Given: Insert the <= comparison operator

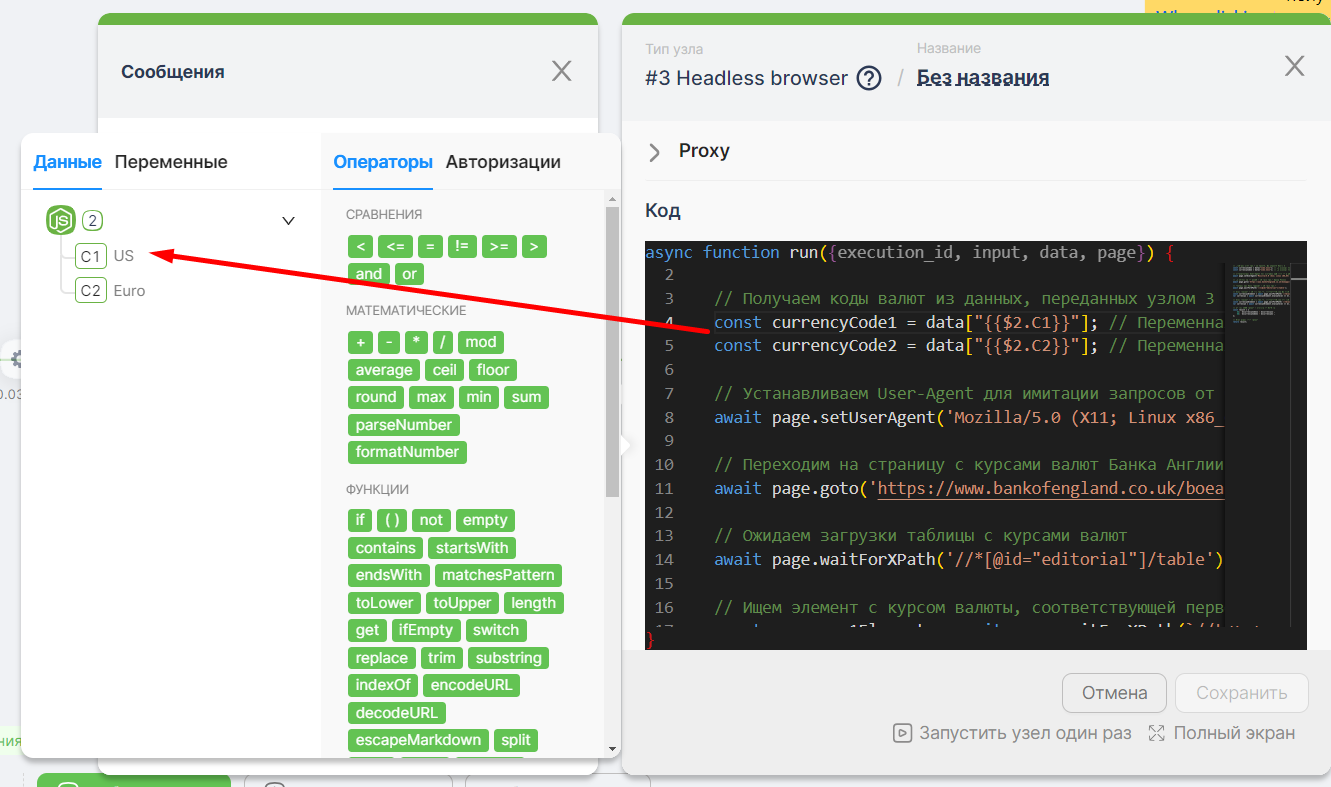Looking at the screenshot, I should pyautogui.click(x=394, y=247).
